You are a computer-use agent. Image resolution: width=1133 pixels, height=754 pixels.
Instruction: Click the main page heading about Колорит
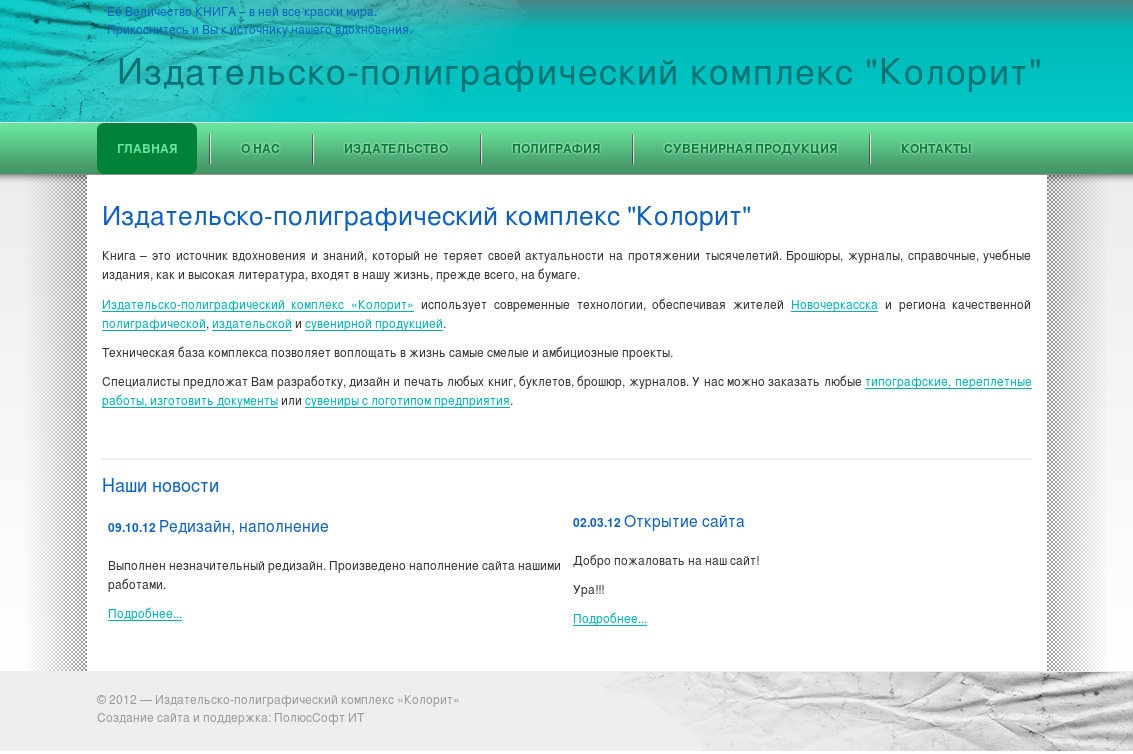(x=426, y=217)
